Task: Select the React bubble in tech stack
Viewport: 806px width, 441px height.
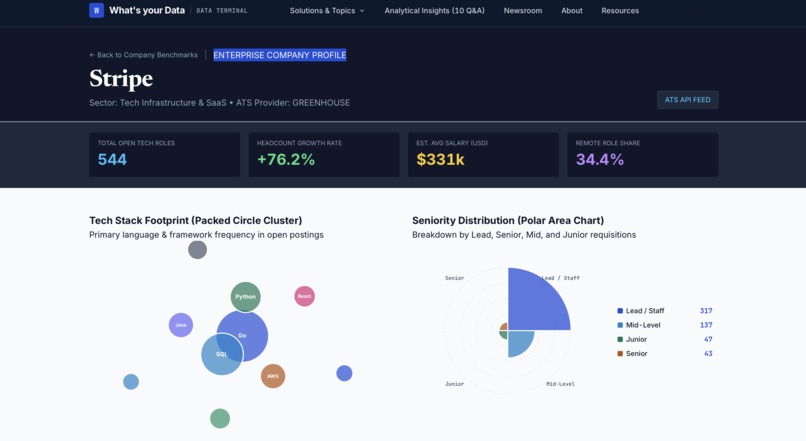Action: click(x=304, y=296)
